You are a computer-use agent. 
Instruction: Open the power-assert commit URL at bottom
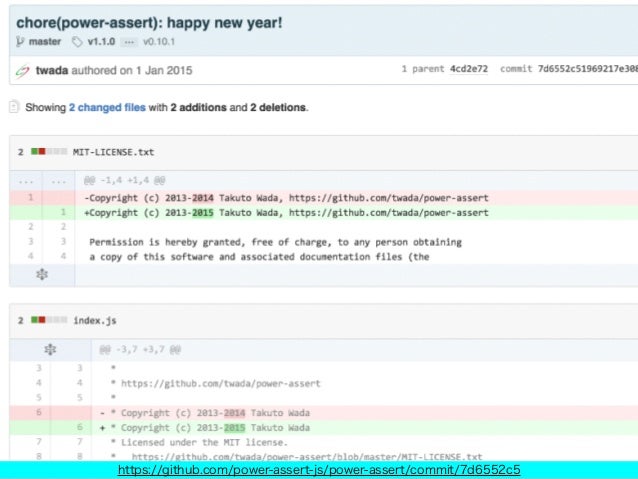(319, 470)
